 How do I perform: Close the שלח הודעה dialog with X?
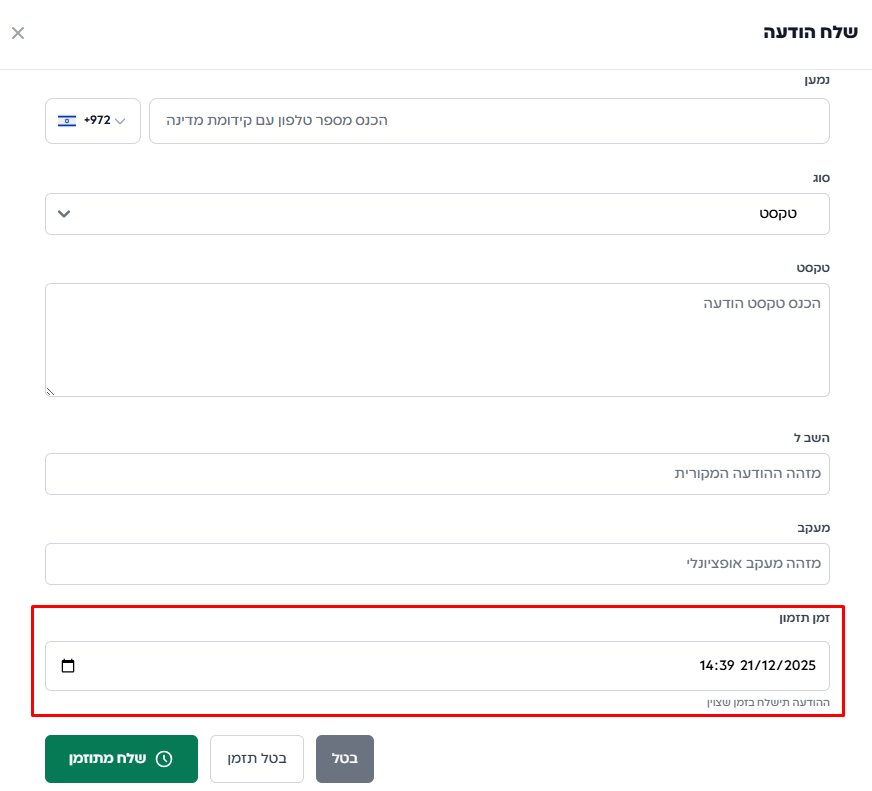click(x=18, y=33)
